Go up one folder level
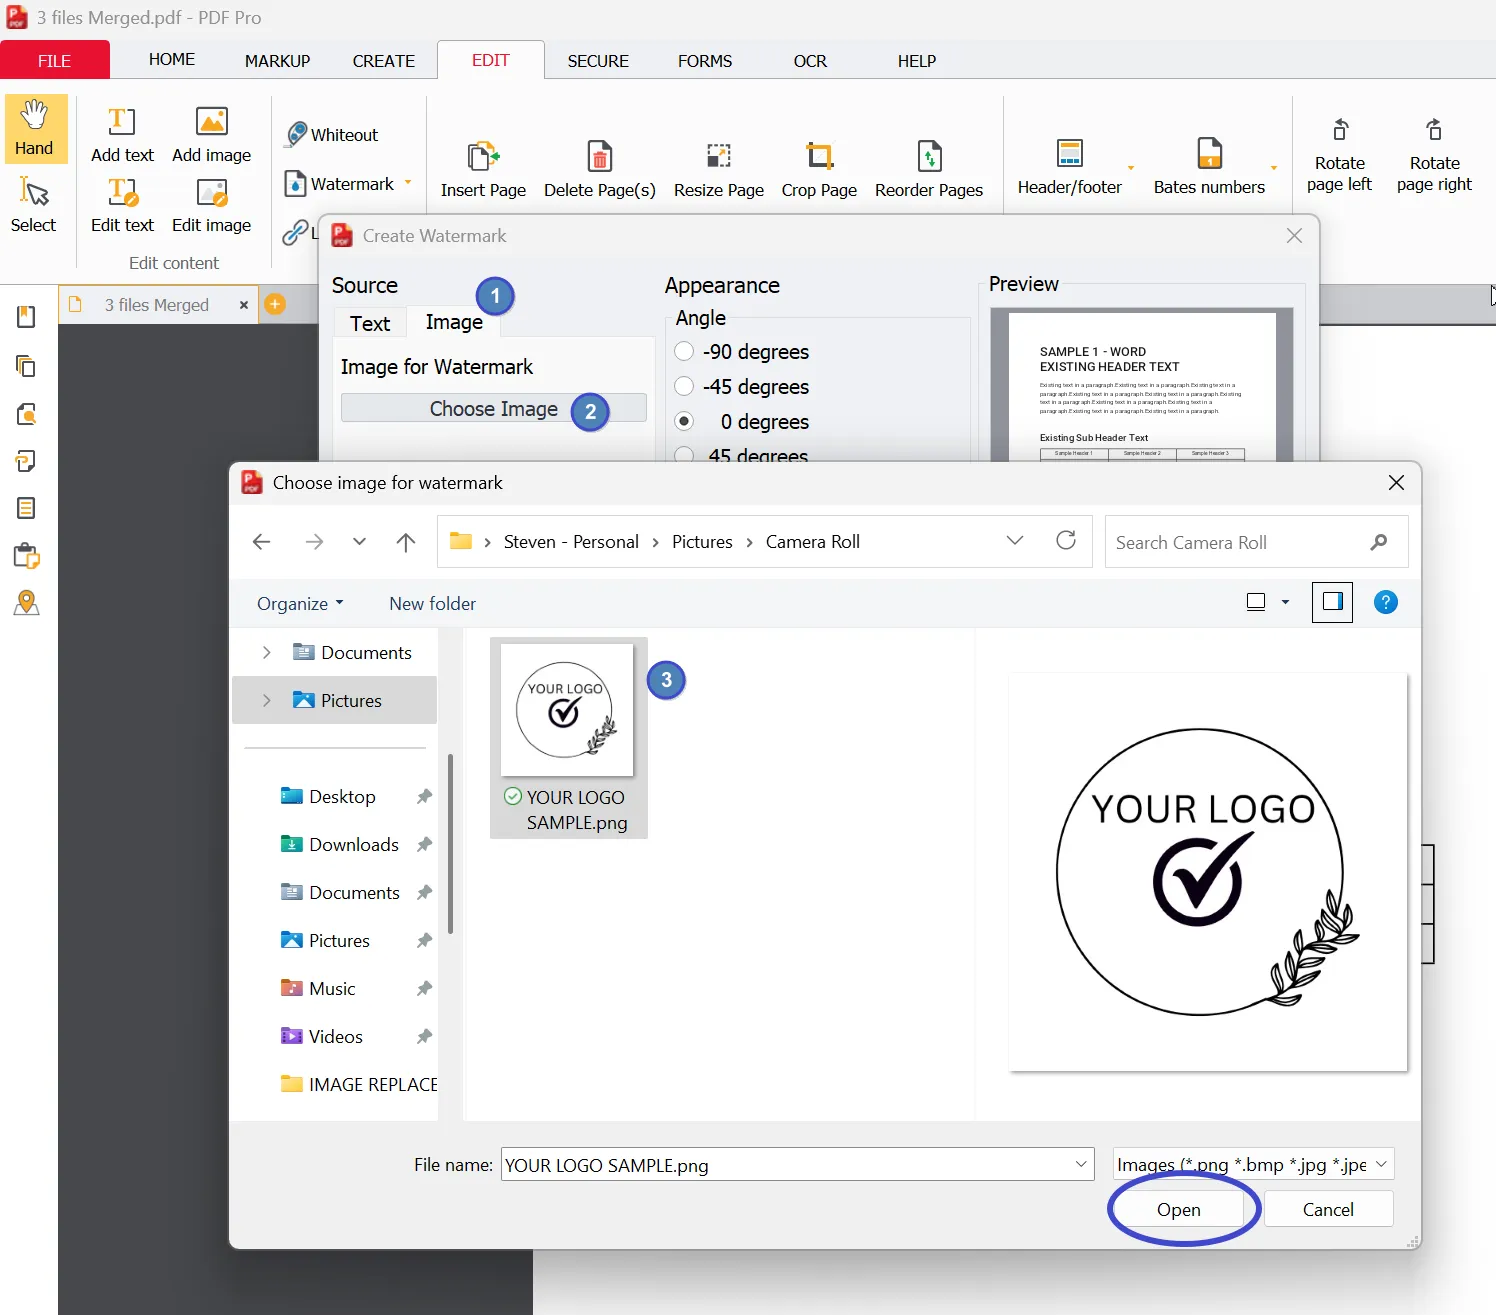Image resolution: width=1496 pixels, height=1315 pixels. (405, 542)
